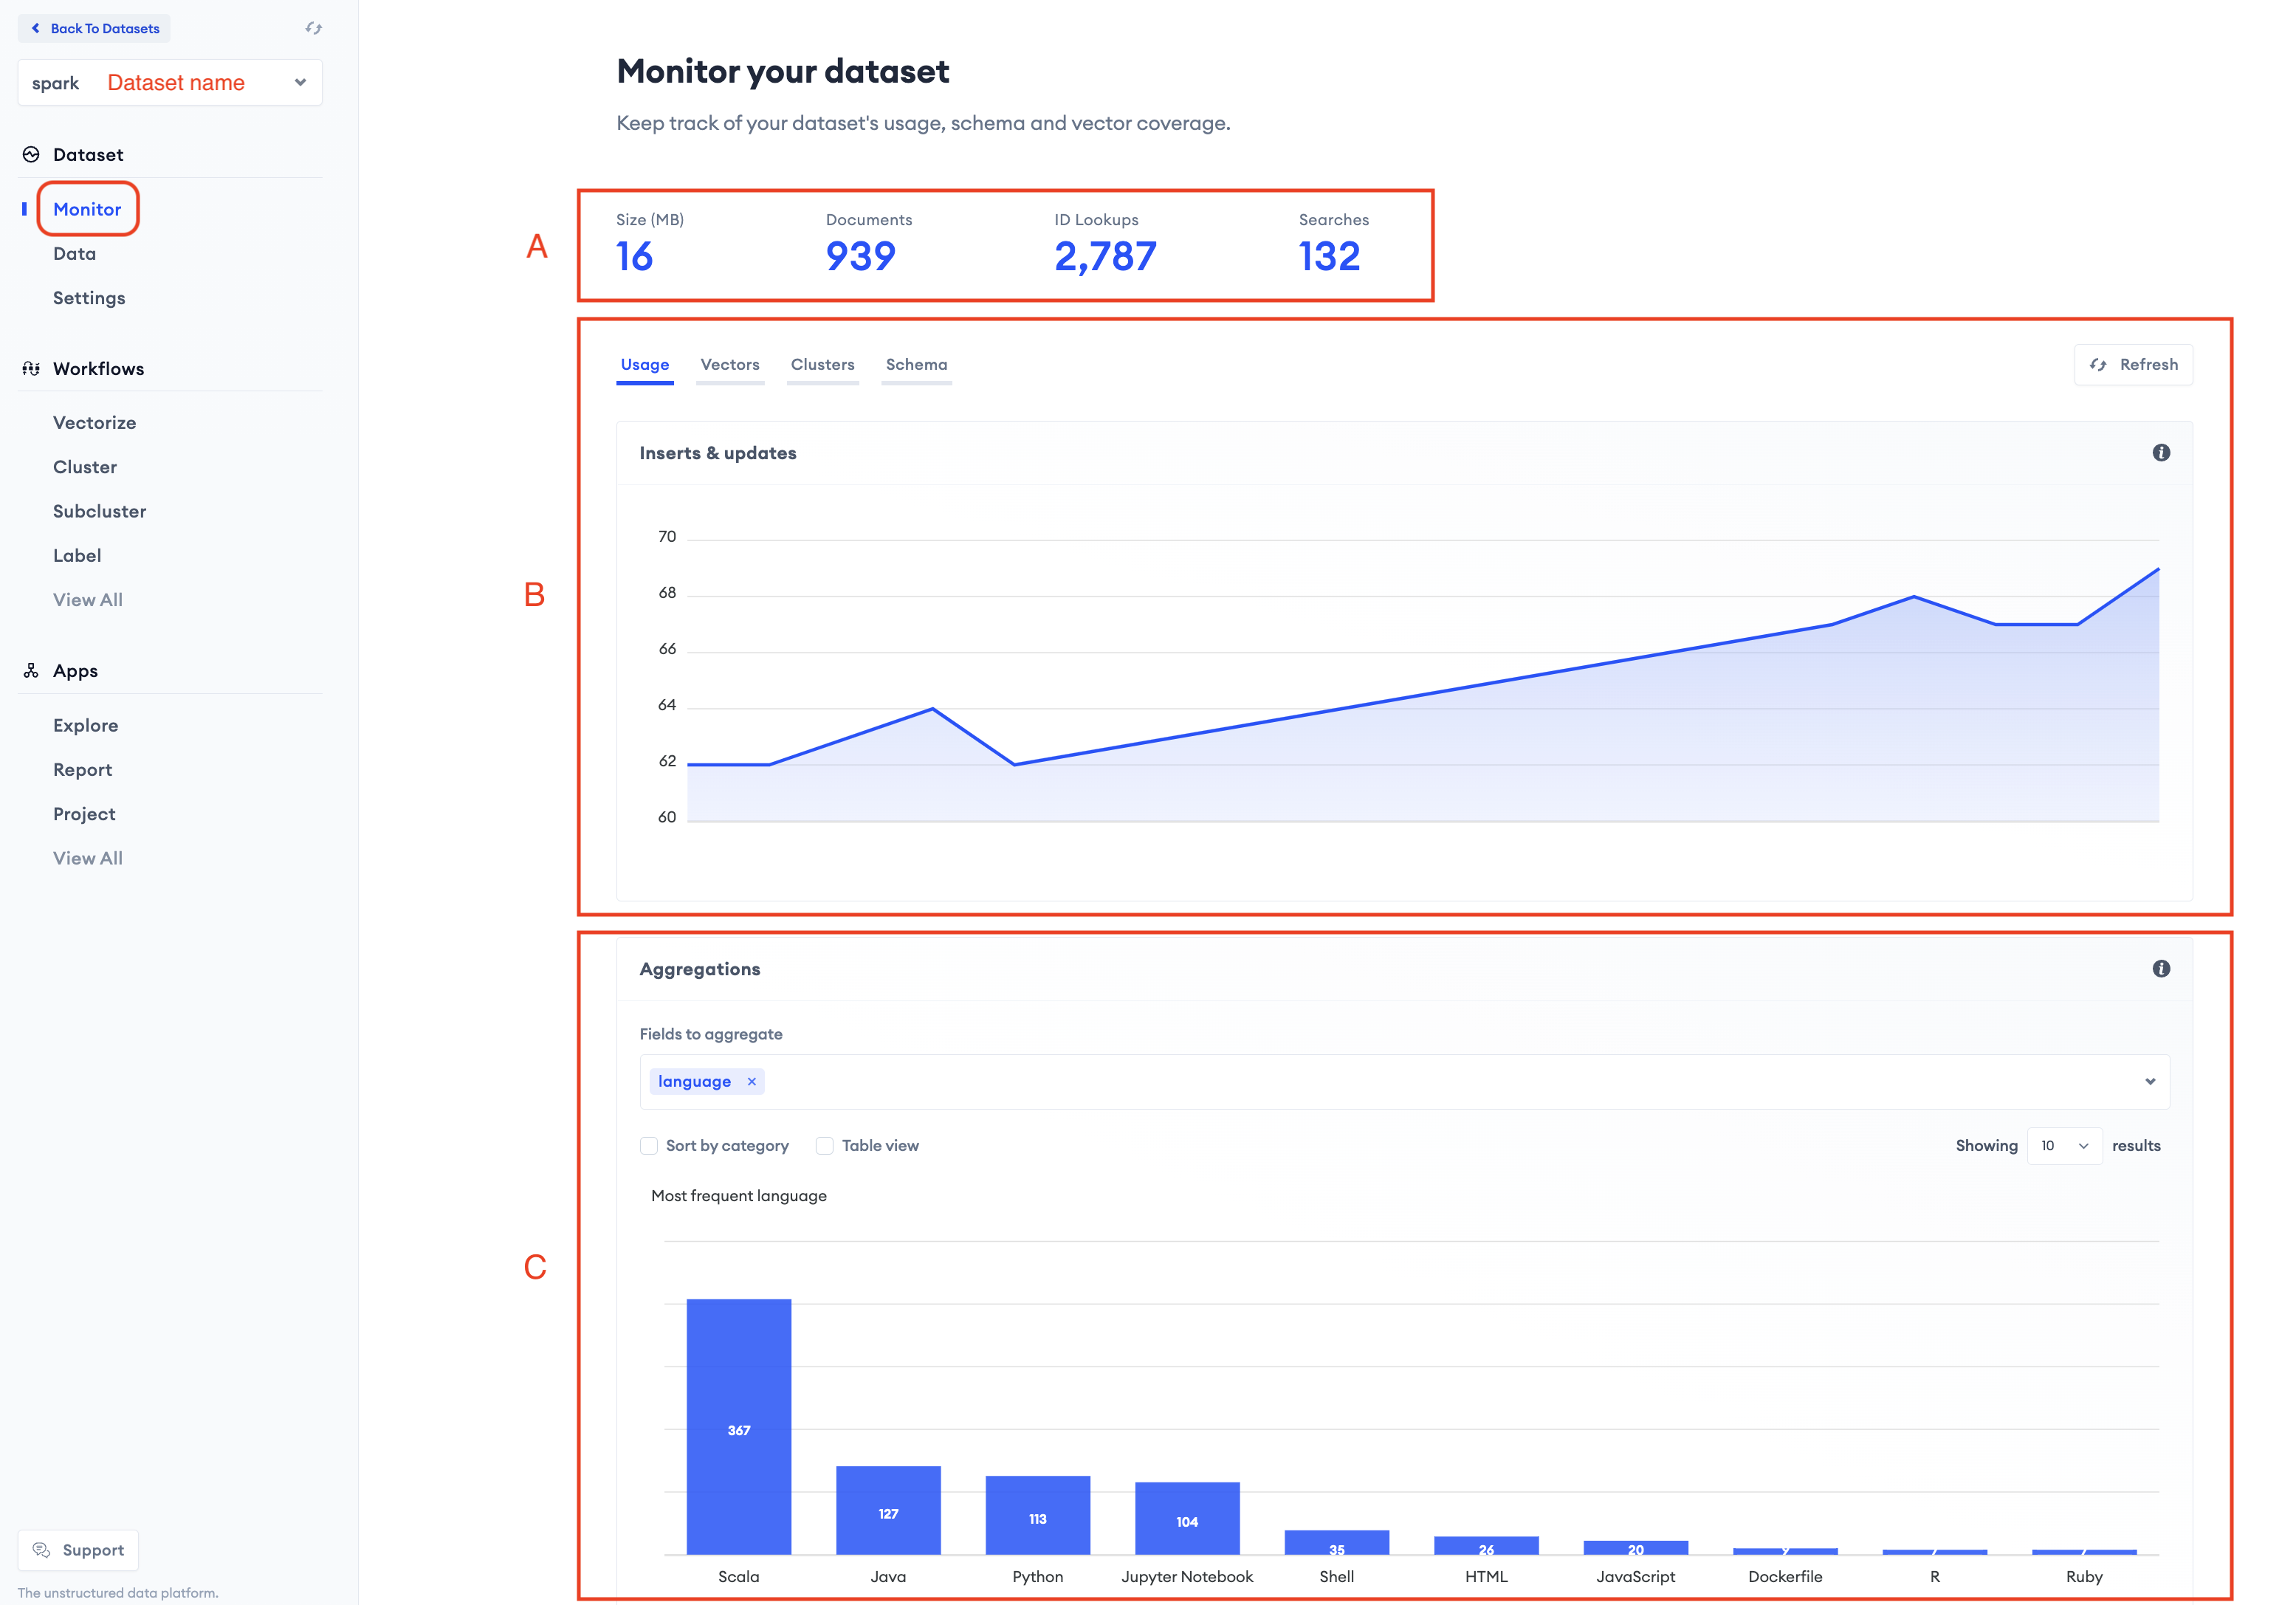Click the info icon on Aggregations panel

click(x=2161, y=968)
